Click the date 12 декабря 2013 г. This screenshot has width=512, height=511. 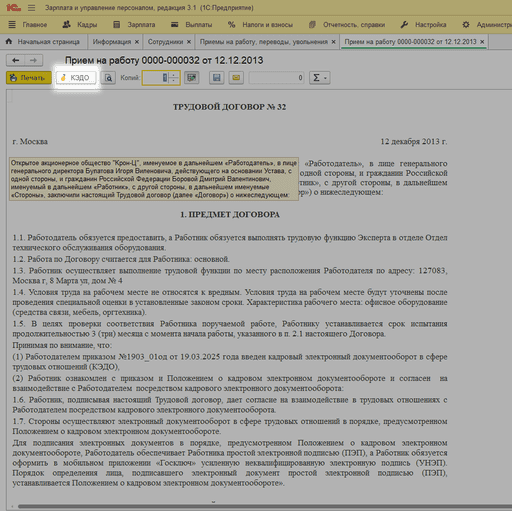click(x=414, y=142)
